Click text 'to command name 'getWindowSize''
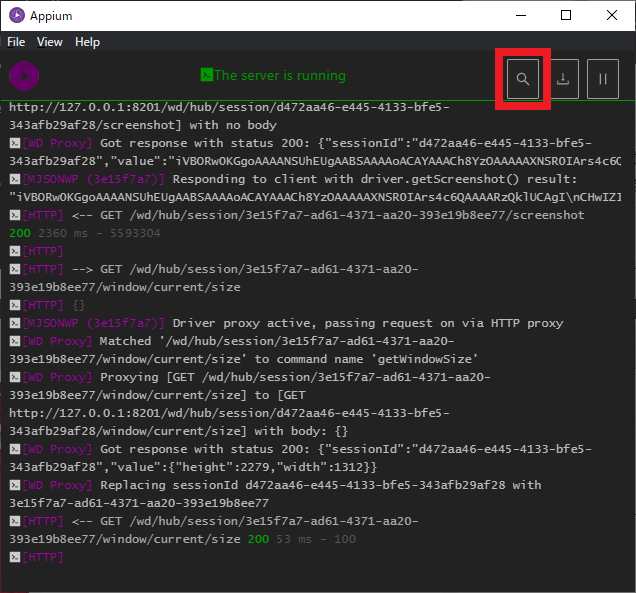This screenshot has height=593, width=636. pos(367,359)
